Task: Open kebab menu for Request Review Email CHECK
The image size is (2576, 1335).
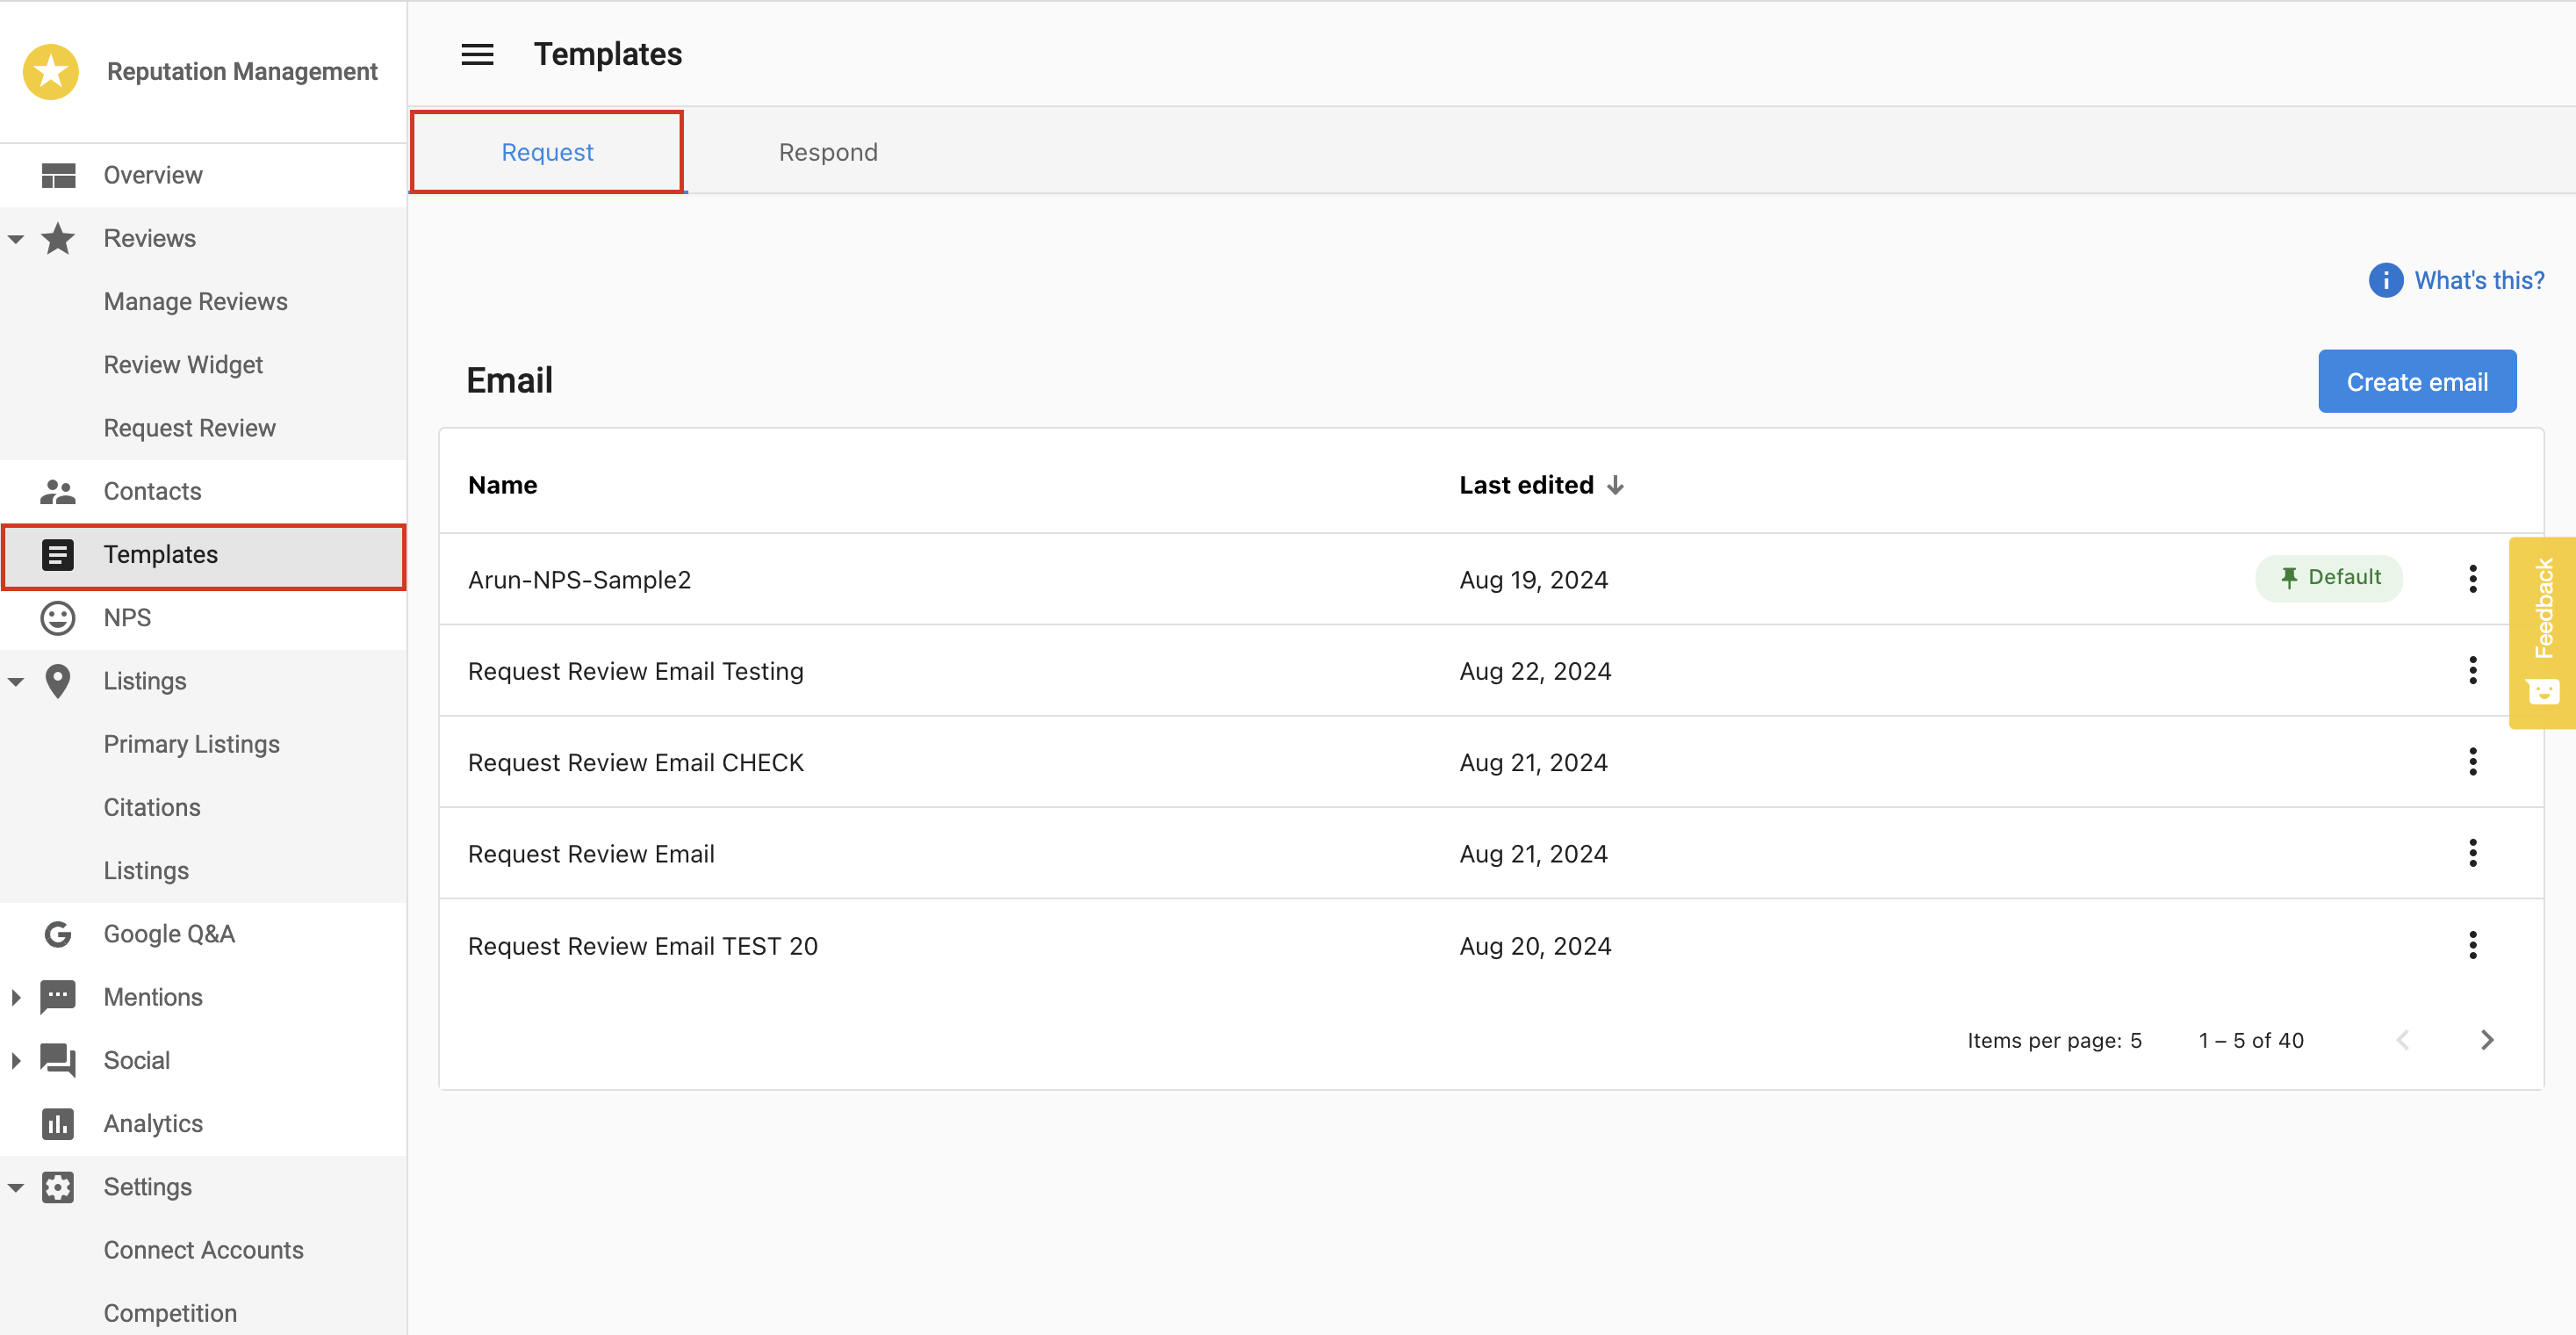Action: click(x=2473, y=761)
